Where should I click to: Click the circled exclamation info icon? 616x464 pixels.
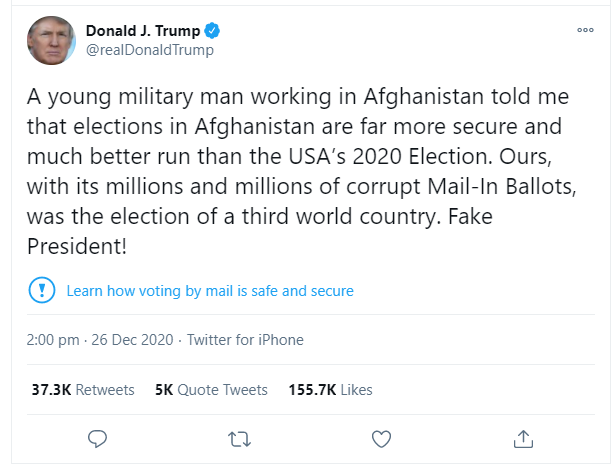pyautogui.click(x=42, y=290)
